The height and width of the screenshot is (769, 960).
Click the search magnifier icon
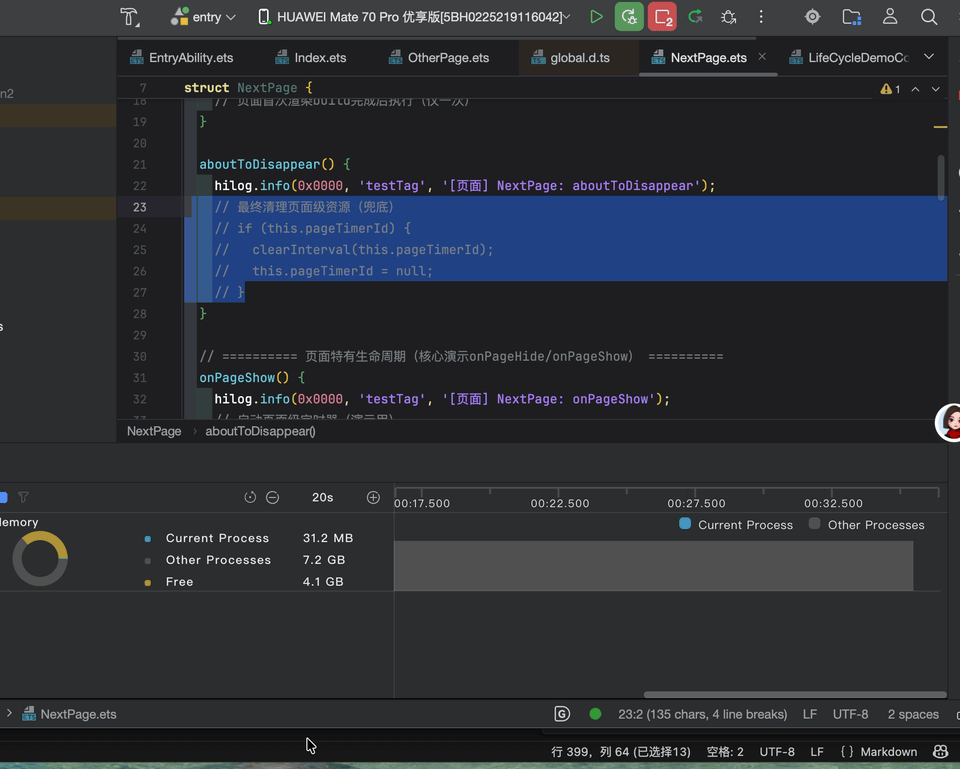coord(929,17)
